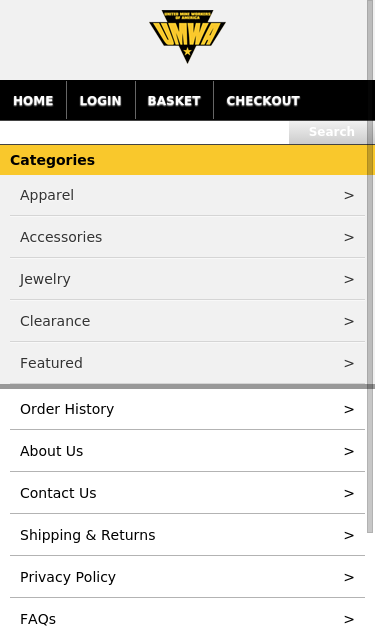375x627 pixels.
Task: Click the Privacy Policy arrow icon
Action: [349, 577]
